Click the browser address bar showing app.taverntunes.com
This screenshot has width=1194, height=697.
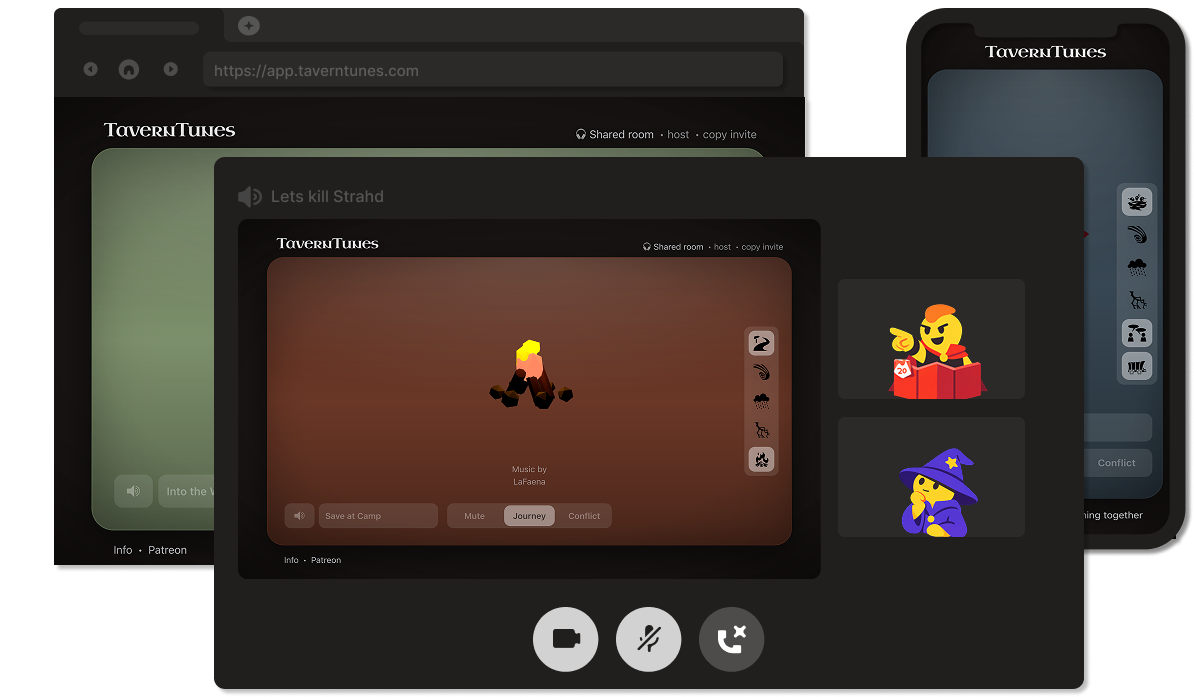tap(493, 69)
